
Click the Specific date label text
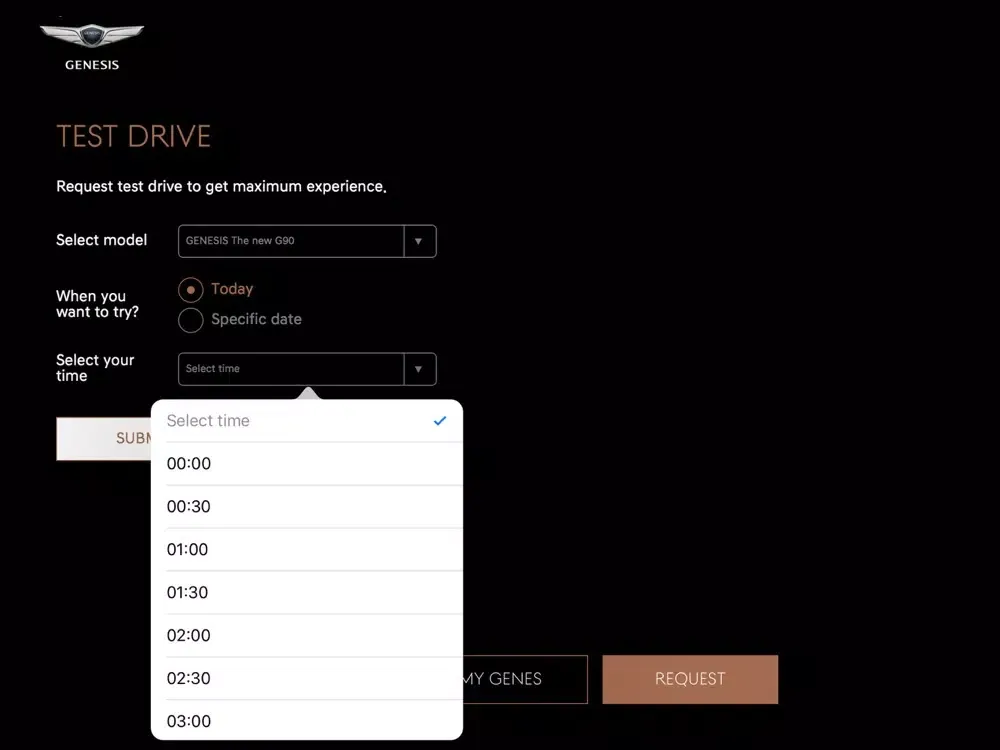point(256,320)
